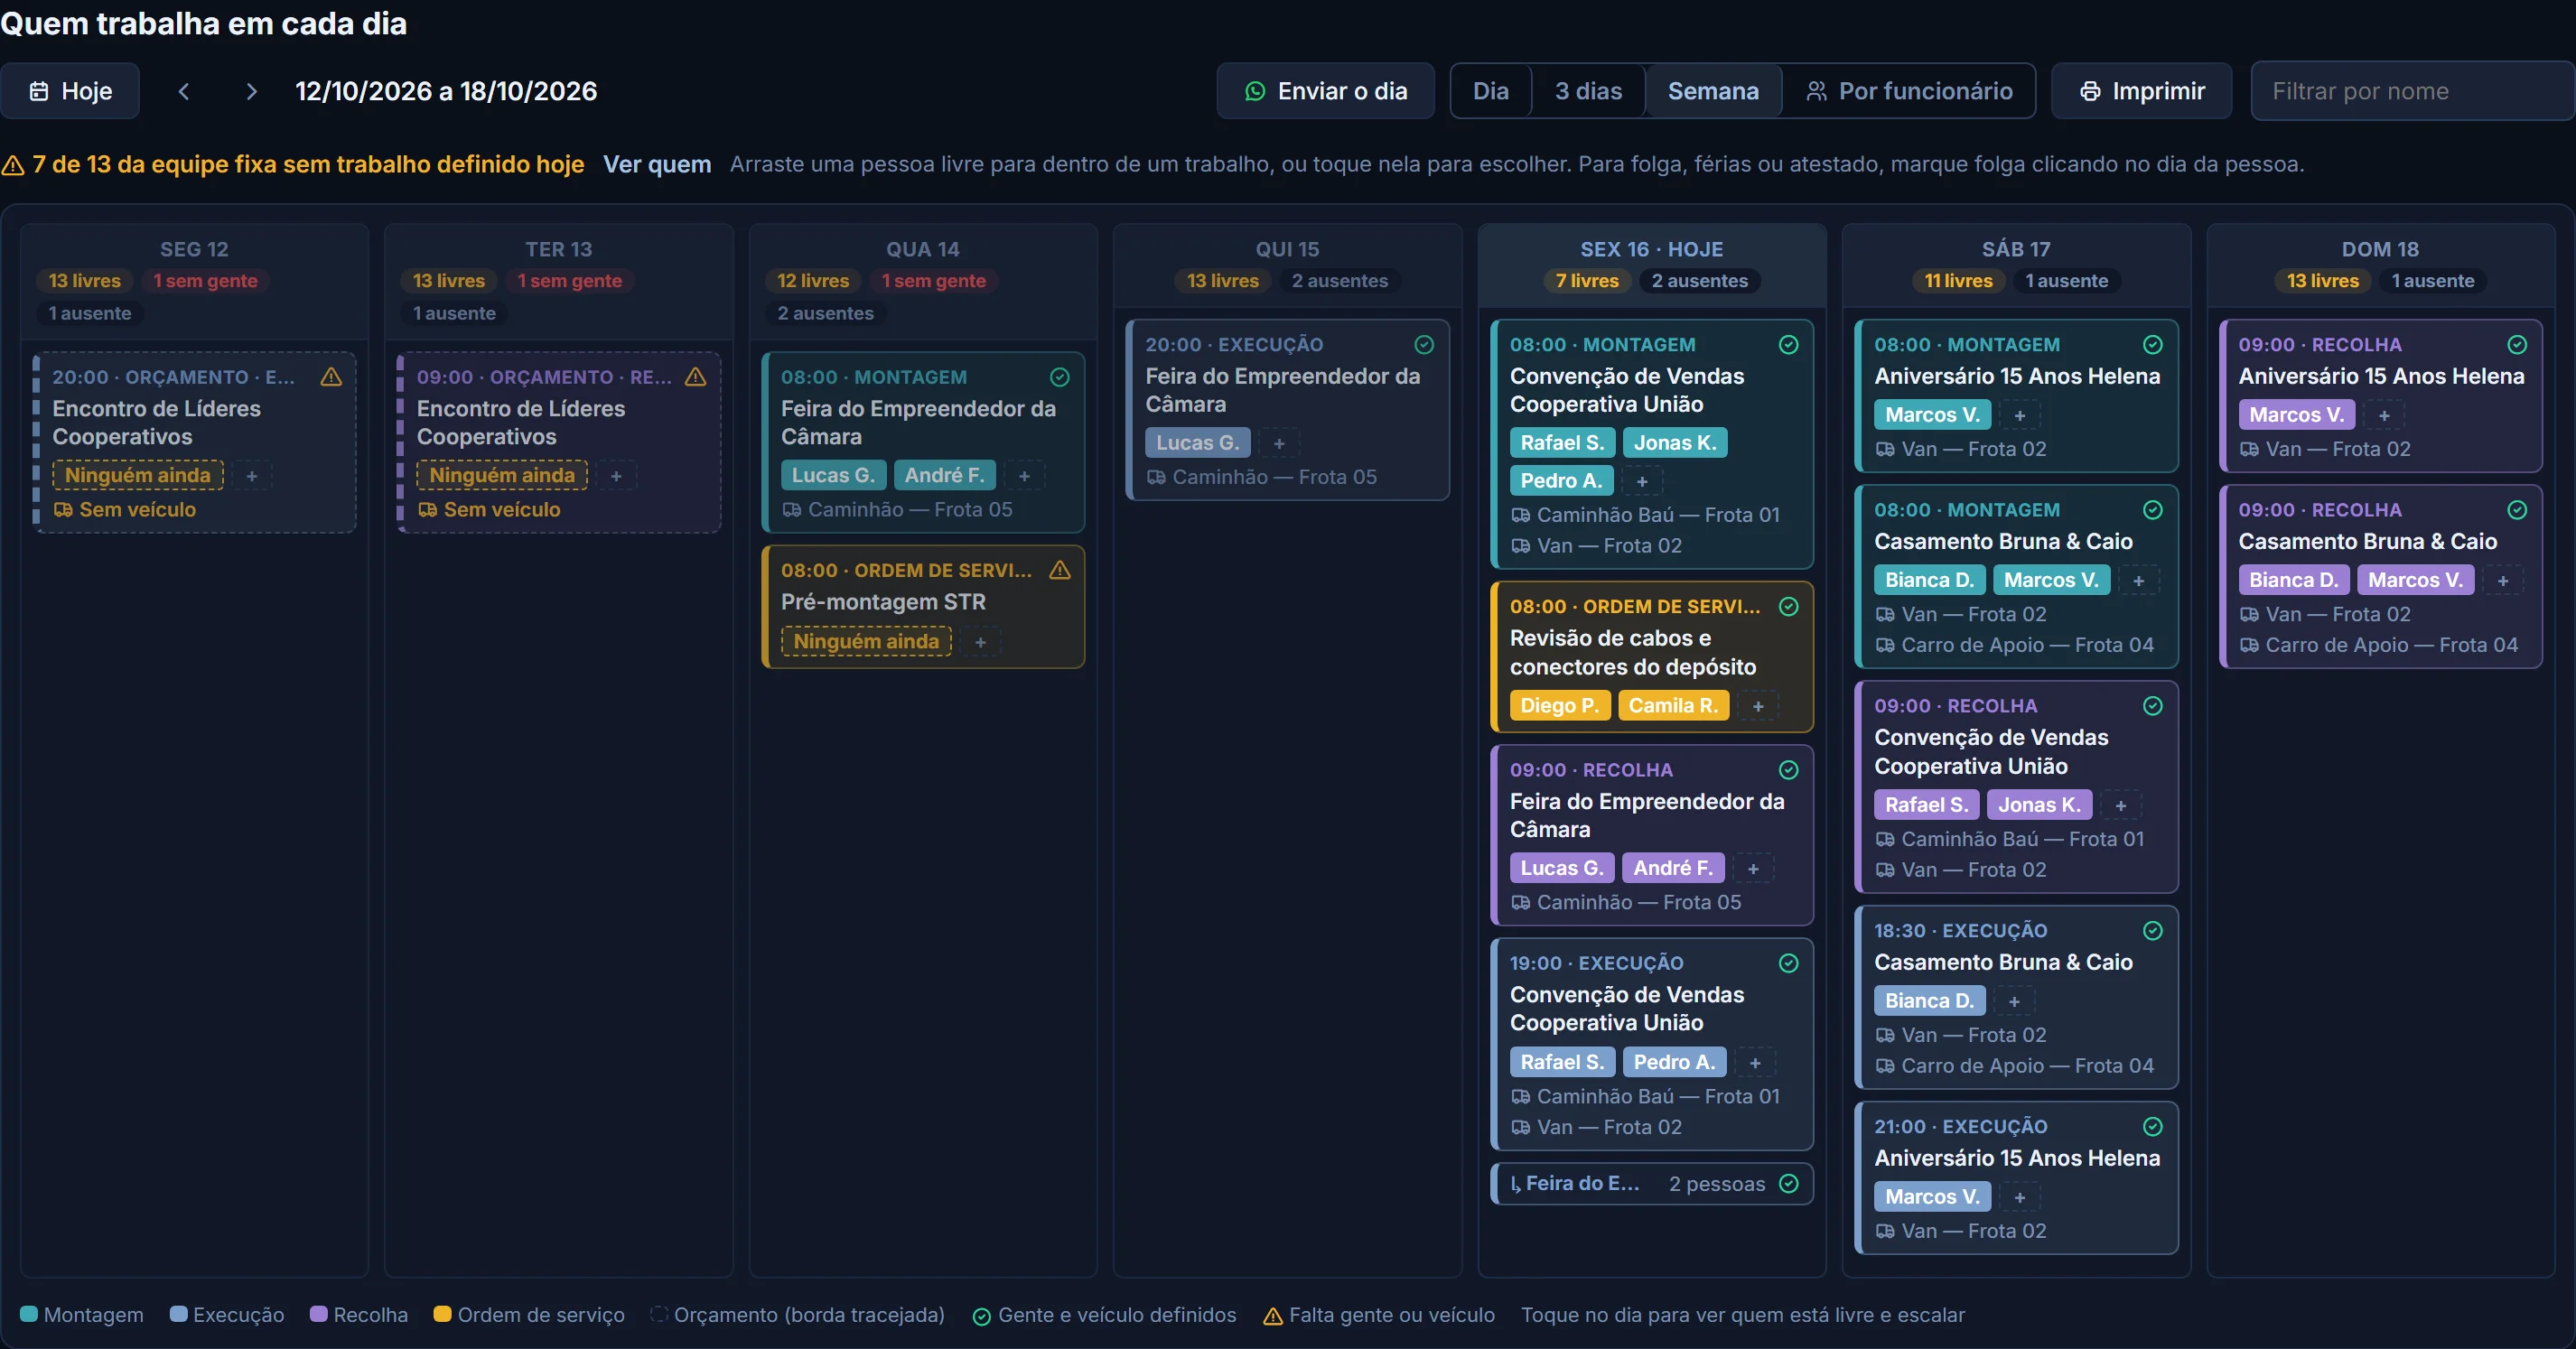
Task: Click check icon on DOM 18 Casamento recolha card
Action: (2517, 510)
